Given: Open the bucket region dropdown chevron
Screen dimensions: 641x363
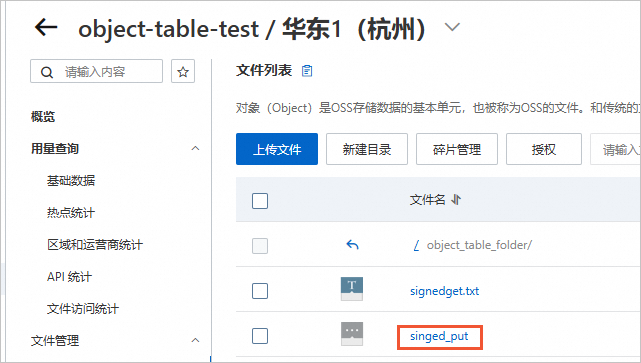Looking at the screenshot, I should click(452, 27).
